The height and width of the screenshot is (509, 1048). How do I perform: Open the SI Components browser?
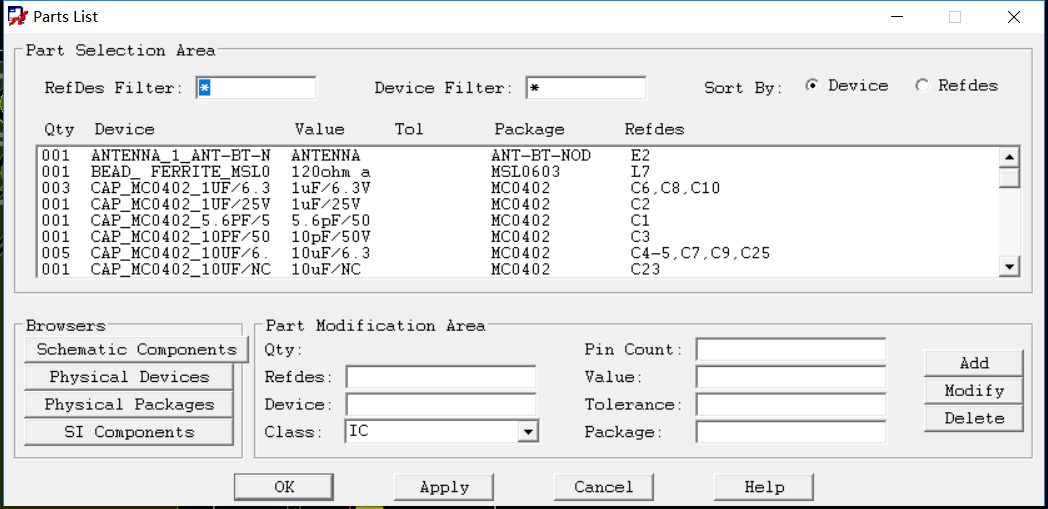click(x=129, y=432)
